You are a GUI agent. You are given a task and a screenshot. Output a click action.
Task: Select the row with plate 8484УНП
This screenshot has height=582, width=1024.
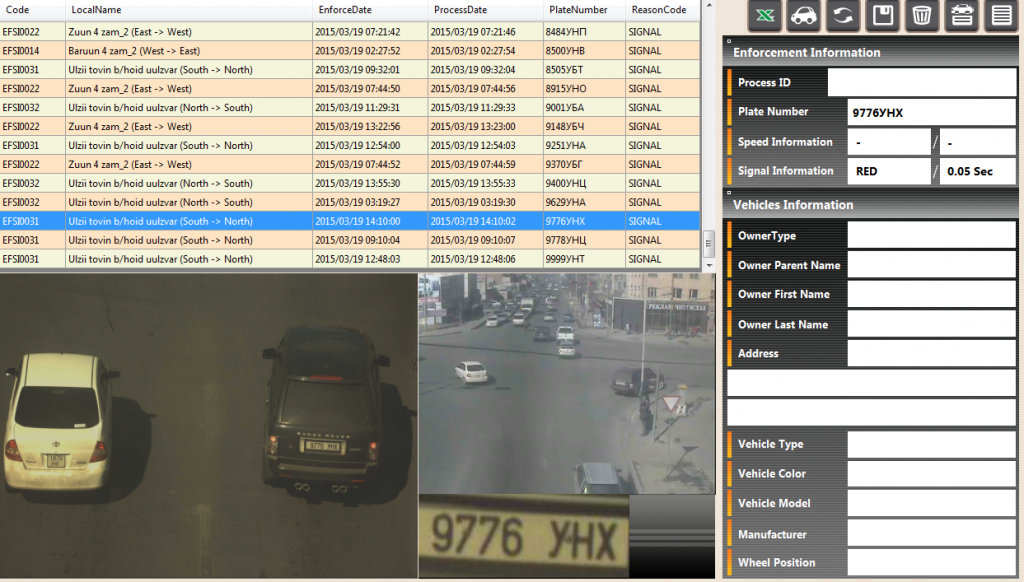(x=350, y=32)
